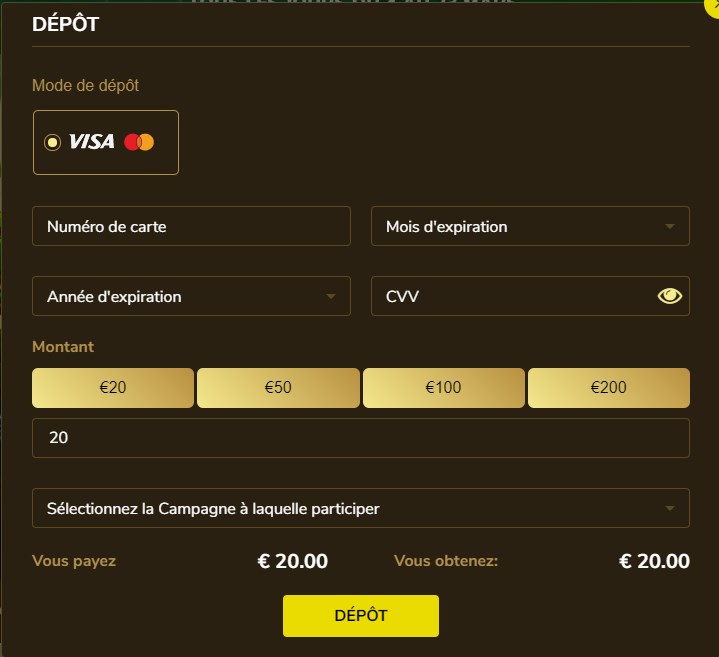Click into the CVV input field
This screenshot has width=719, height=657.
[510, 296]
